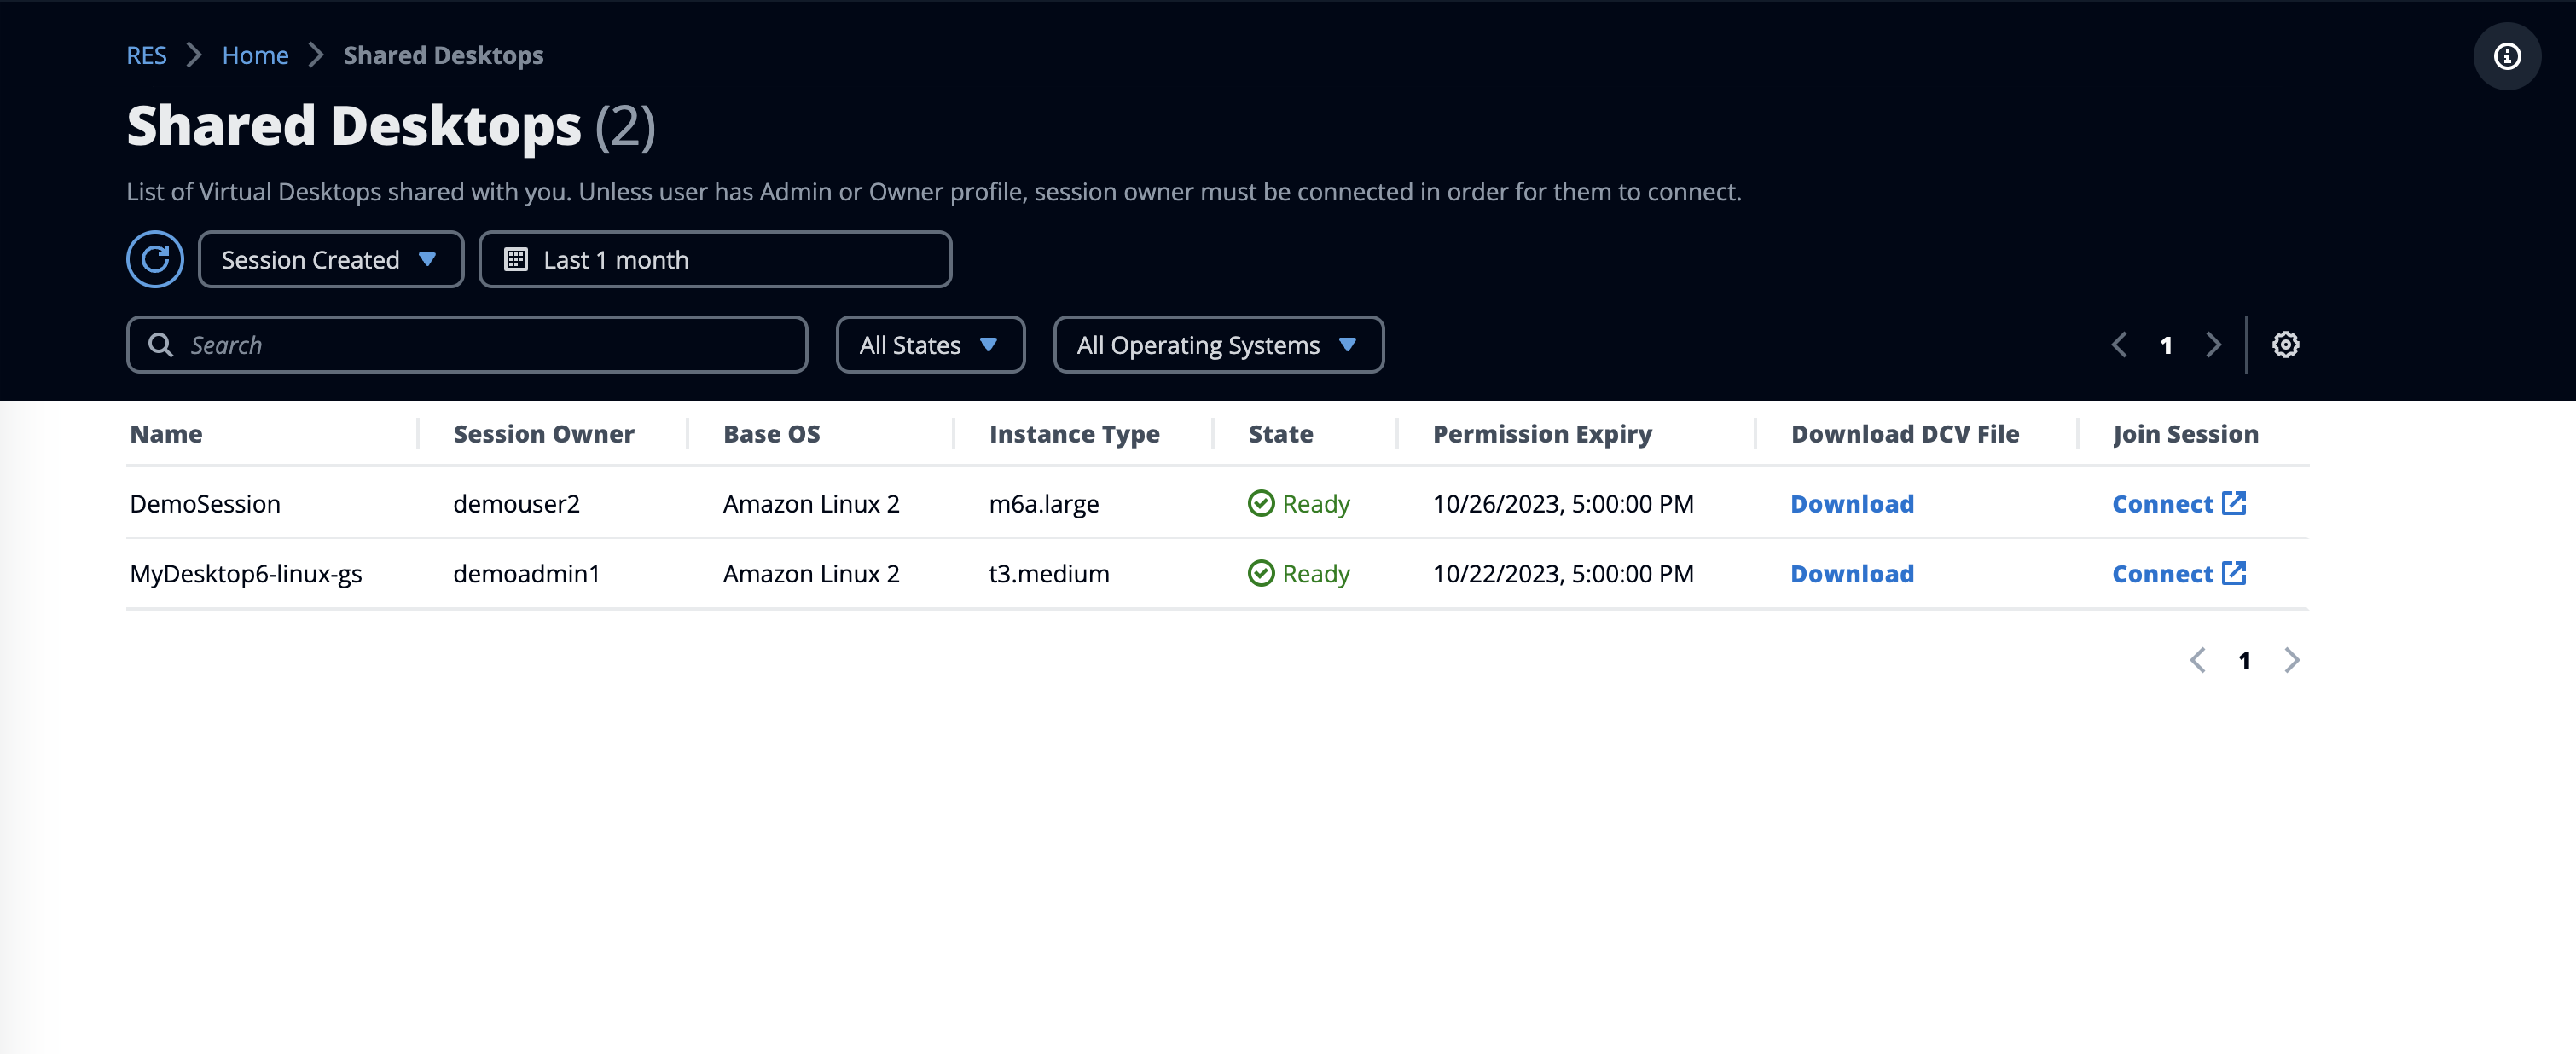This screenshot has height=1054, width=2576.
Task: Click the refresh/reload sessions icon
Action: pos(156,258)
